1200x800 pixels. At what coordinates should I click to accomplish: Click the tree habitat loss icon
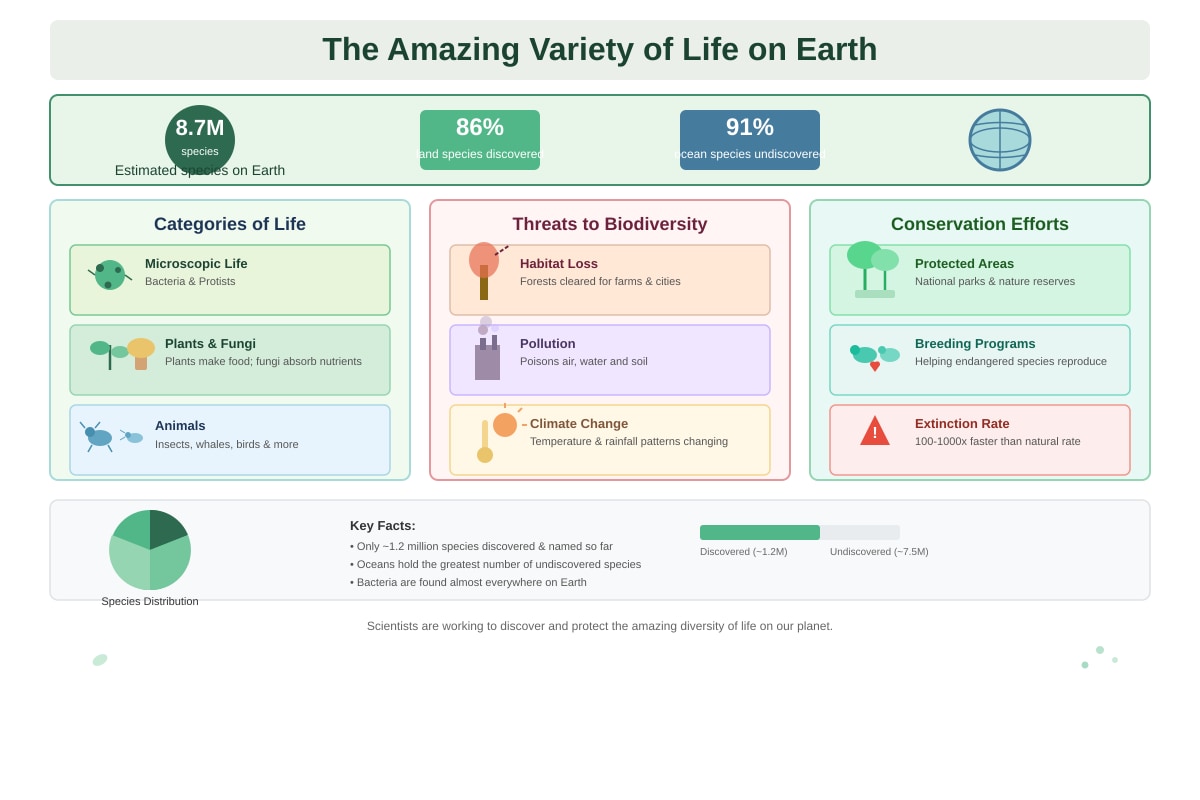pos(486,271)
